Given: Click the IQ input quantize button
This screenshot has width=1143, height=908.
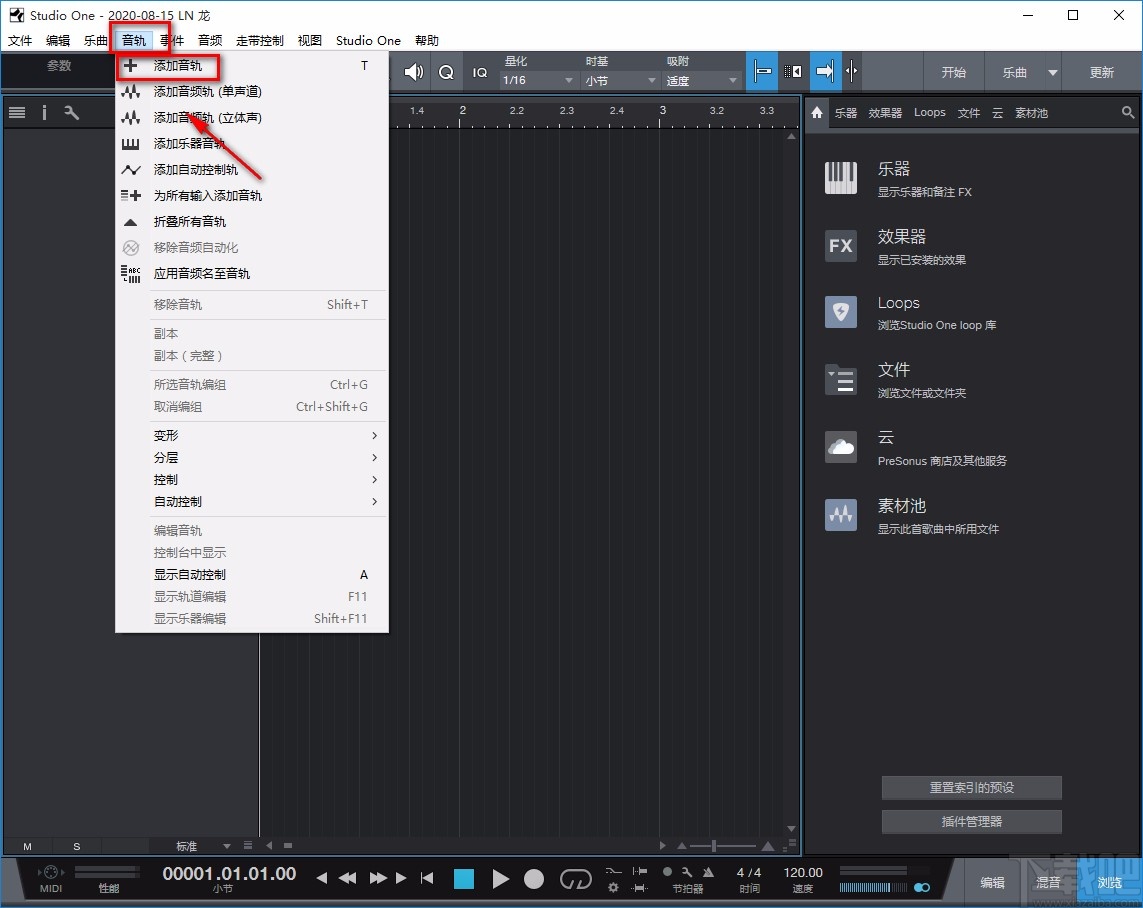Looking at the screenshot, I should (x=480, y=72).
